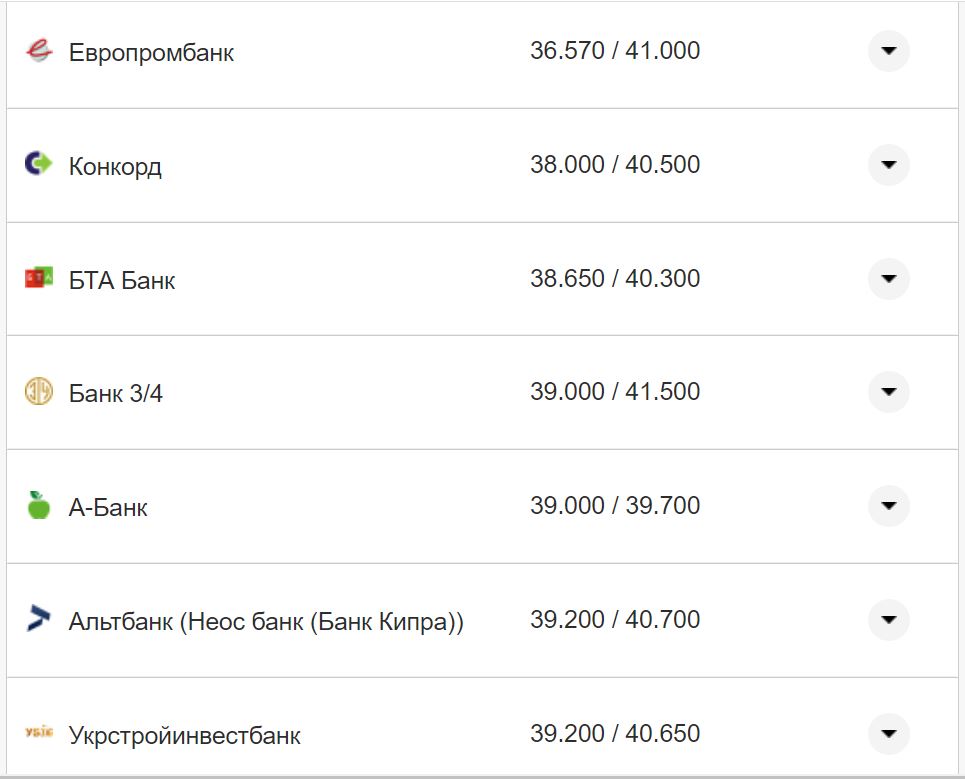Click the 38.650 / 40.300 rate value
Image resolution: width=965 pixels, height=779 pixels.
(615, 278)
